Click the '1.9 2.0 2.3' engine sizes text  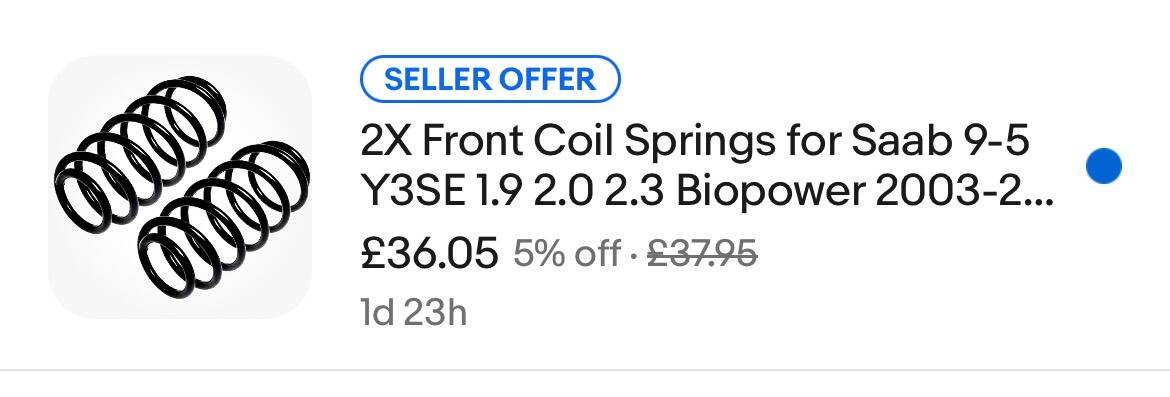[x=572, y=192]
